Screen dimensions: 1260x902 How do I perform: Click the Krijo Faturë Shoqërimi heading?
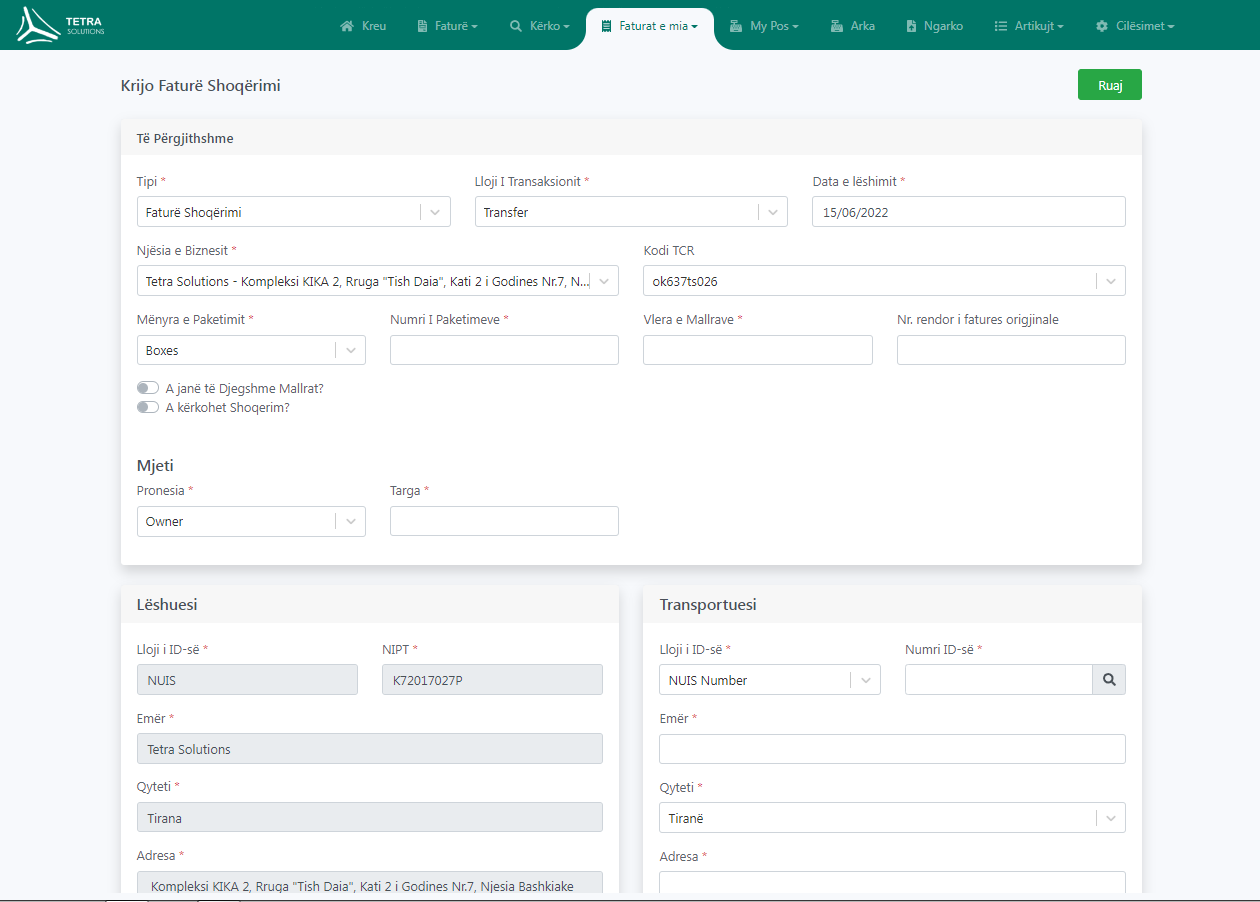click(x=200, y=86)
